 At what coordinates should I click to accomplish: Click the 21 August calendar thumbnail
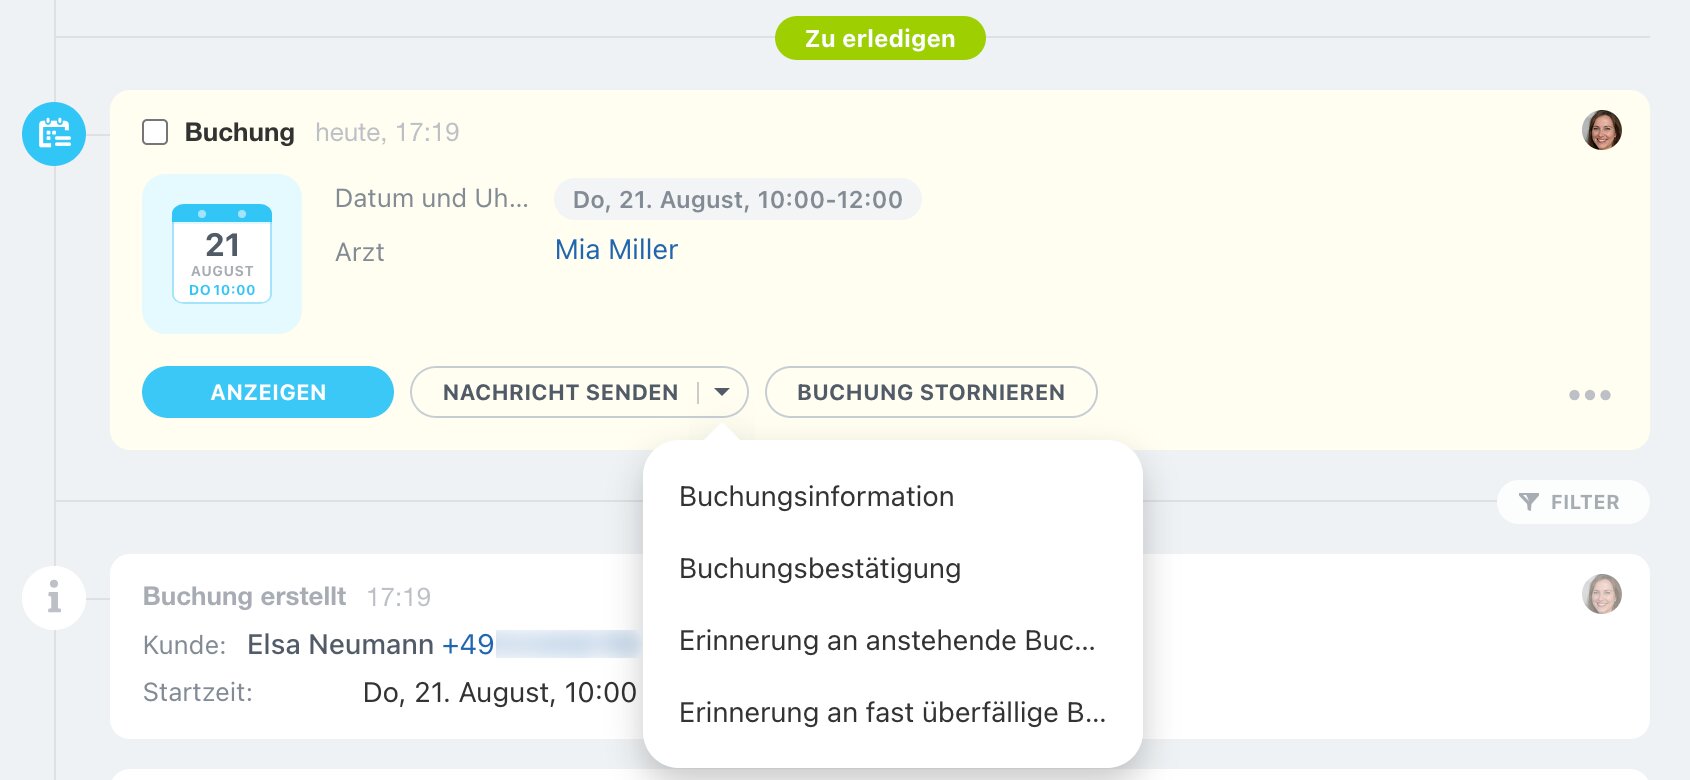coord(222,254)
